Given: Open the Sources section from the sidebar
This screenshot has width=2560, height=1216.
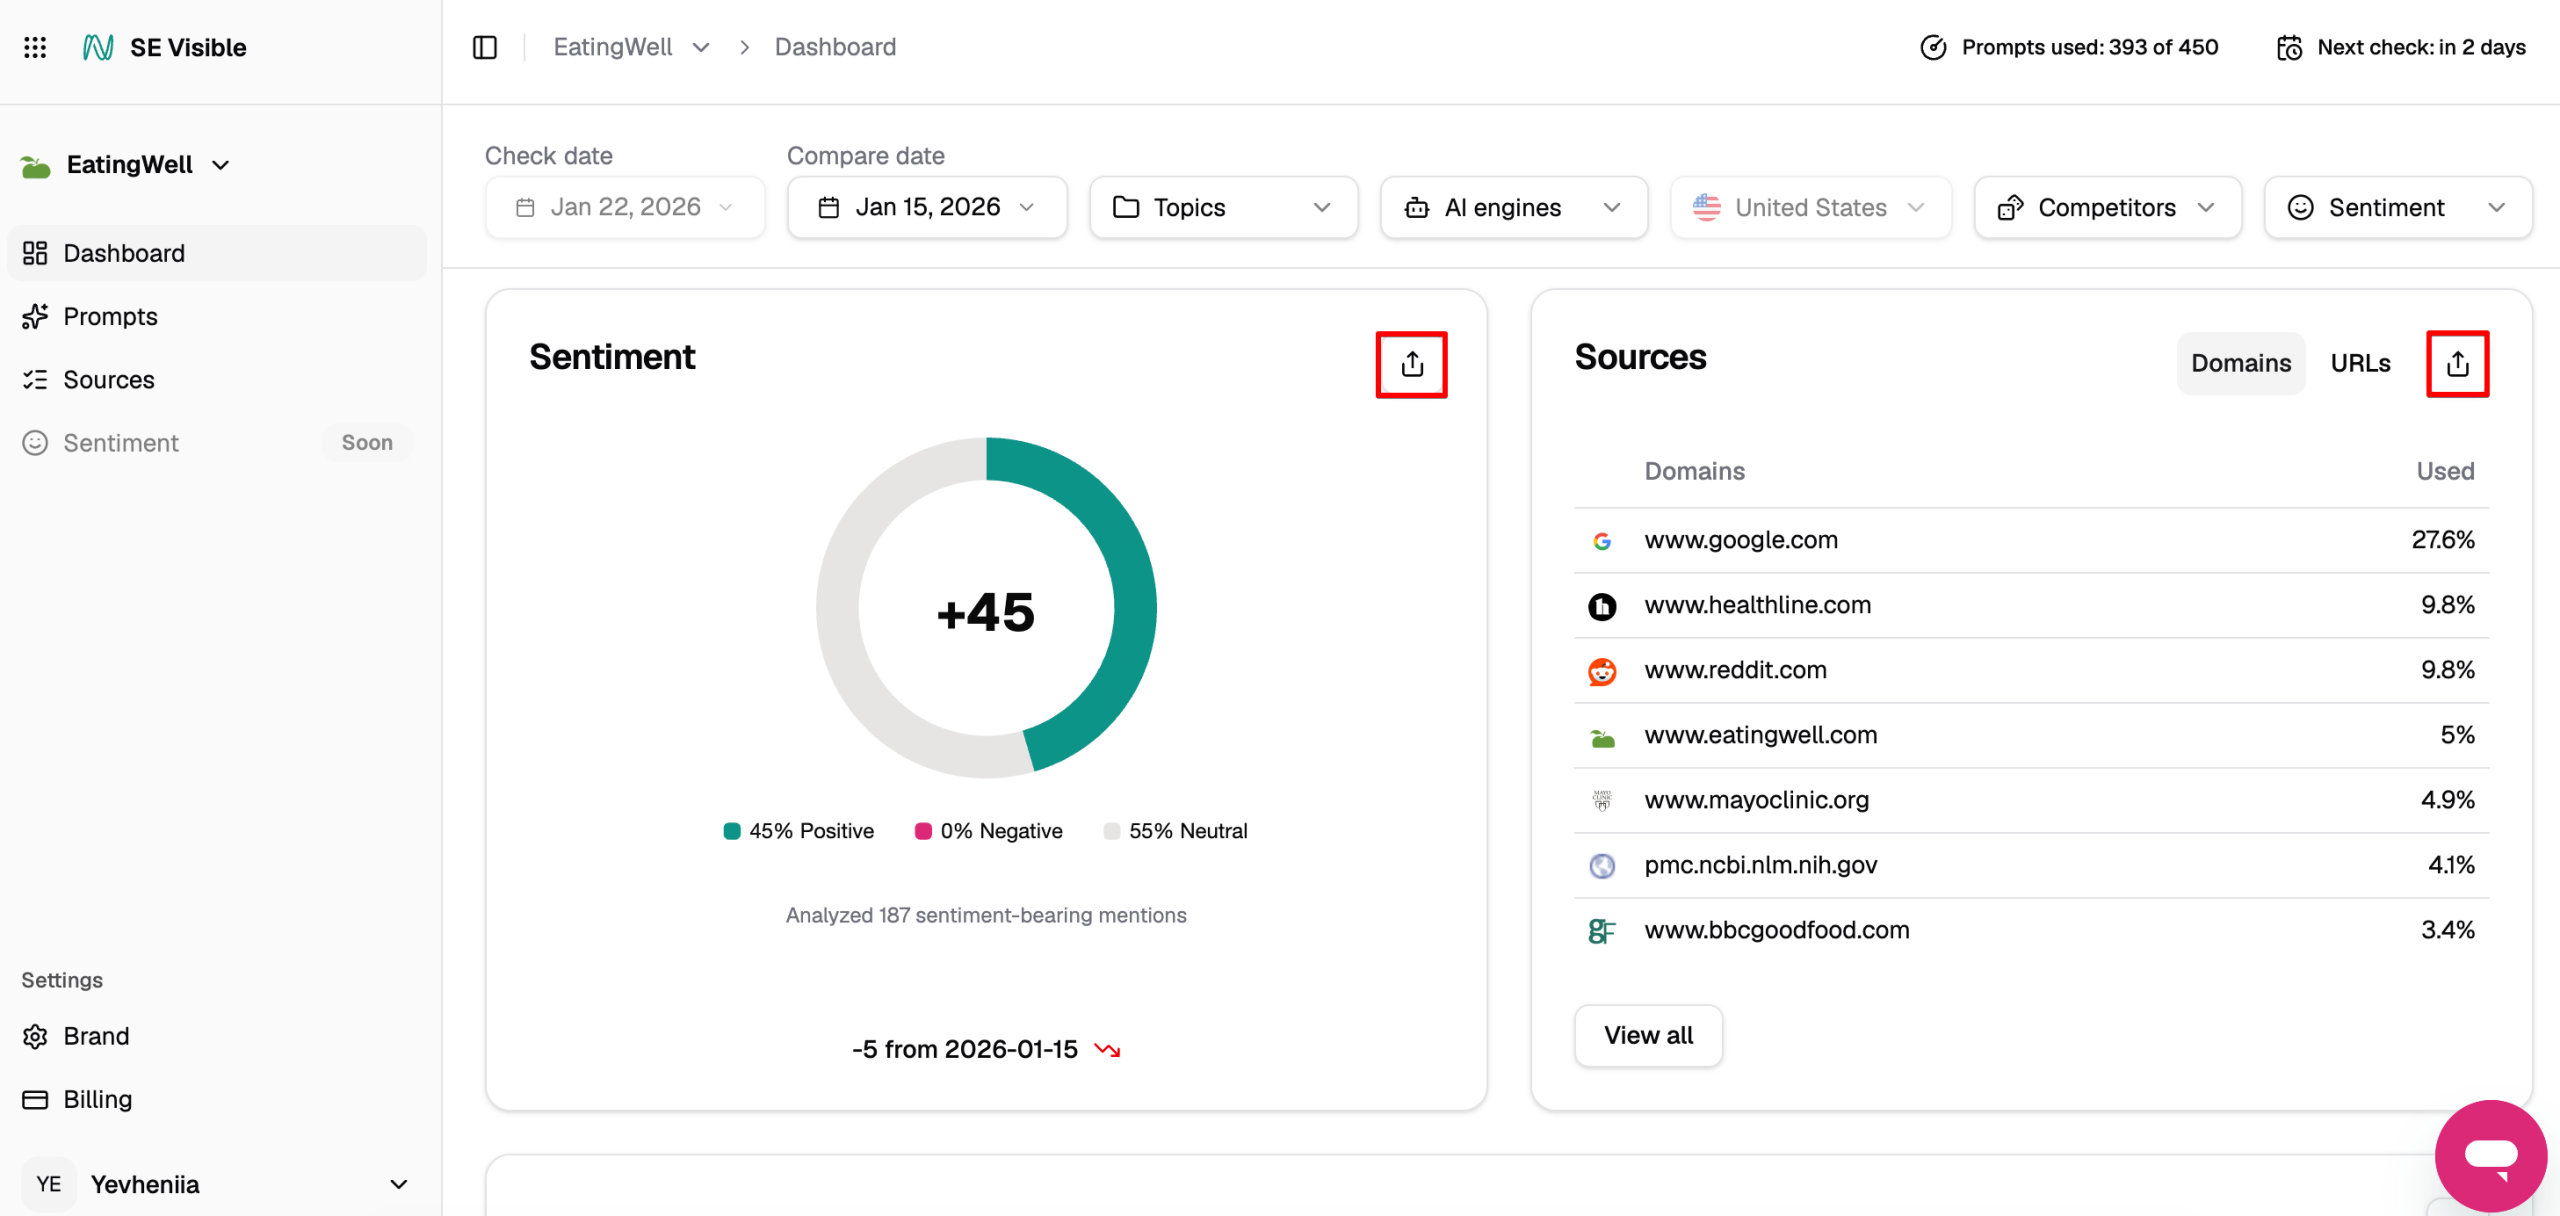Looking at the screenshot, I should point(108,379).
